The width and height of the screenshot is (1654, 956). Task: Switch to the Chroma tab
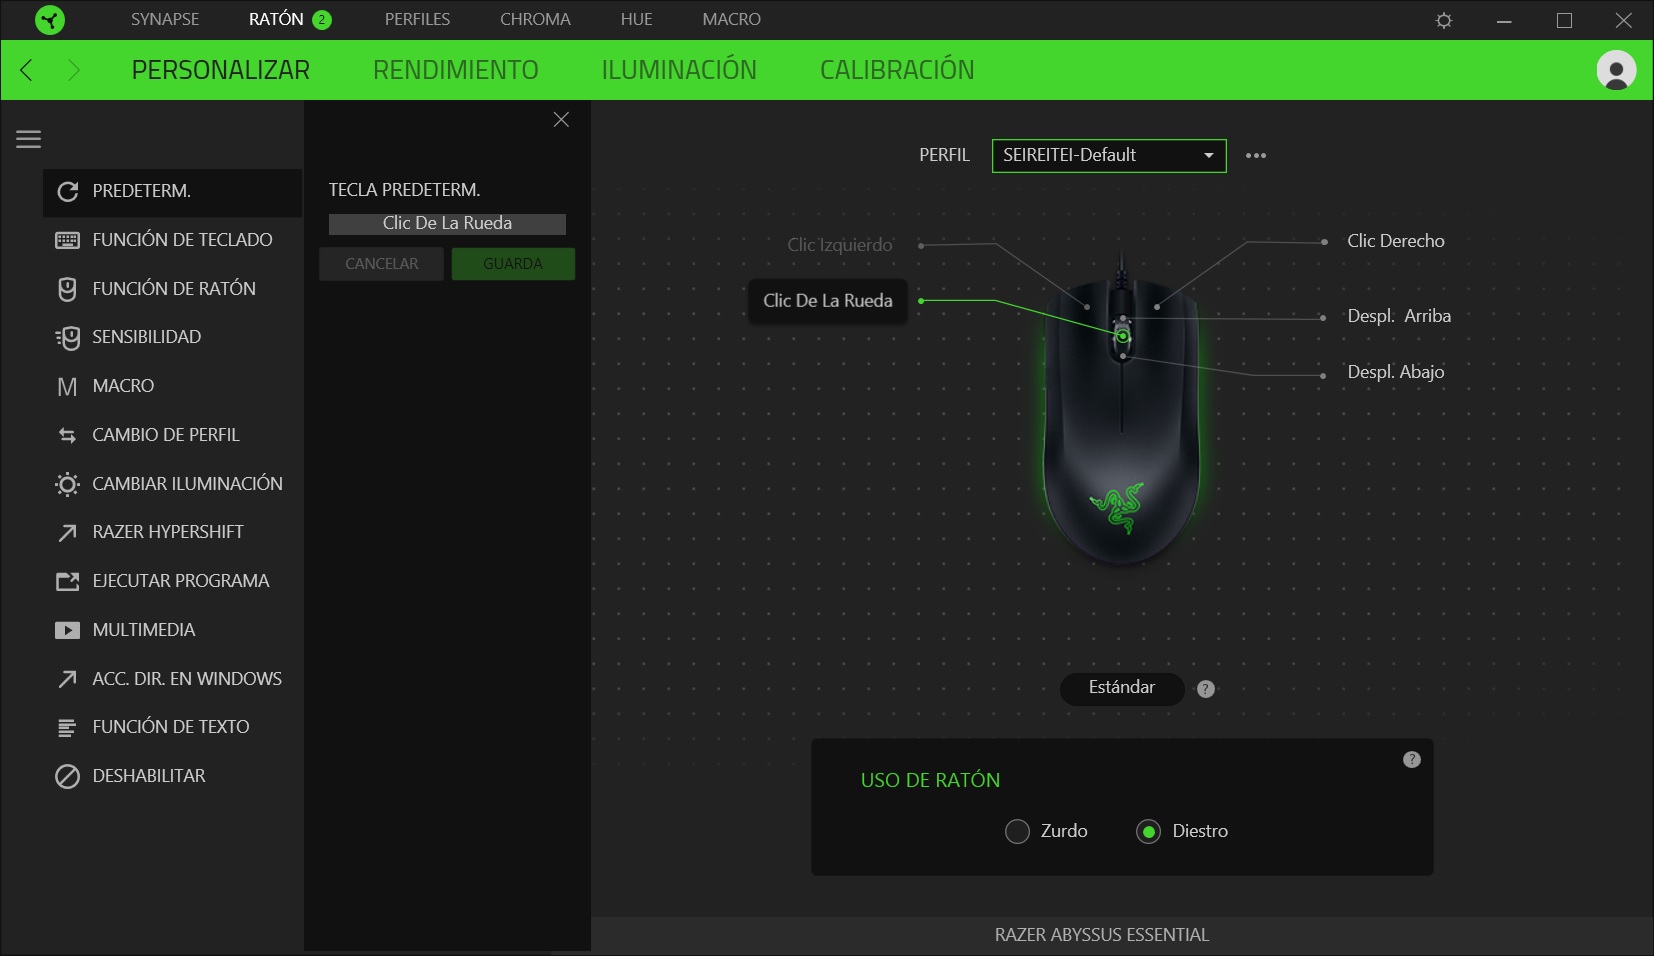[535, 20]
